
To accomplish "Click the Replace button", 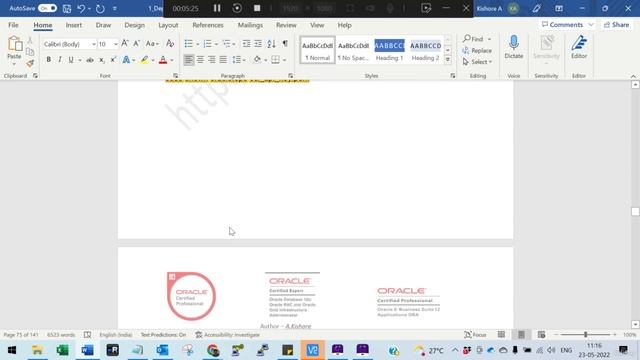I will click(477, 51).
